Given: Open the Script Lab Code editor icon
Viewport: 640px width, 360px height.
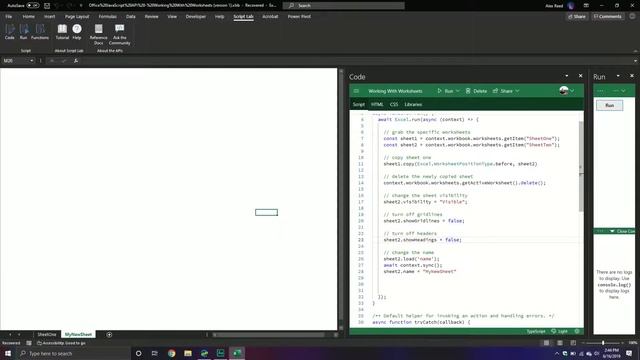Looking at the screenshot, I should click(10, 32).
